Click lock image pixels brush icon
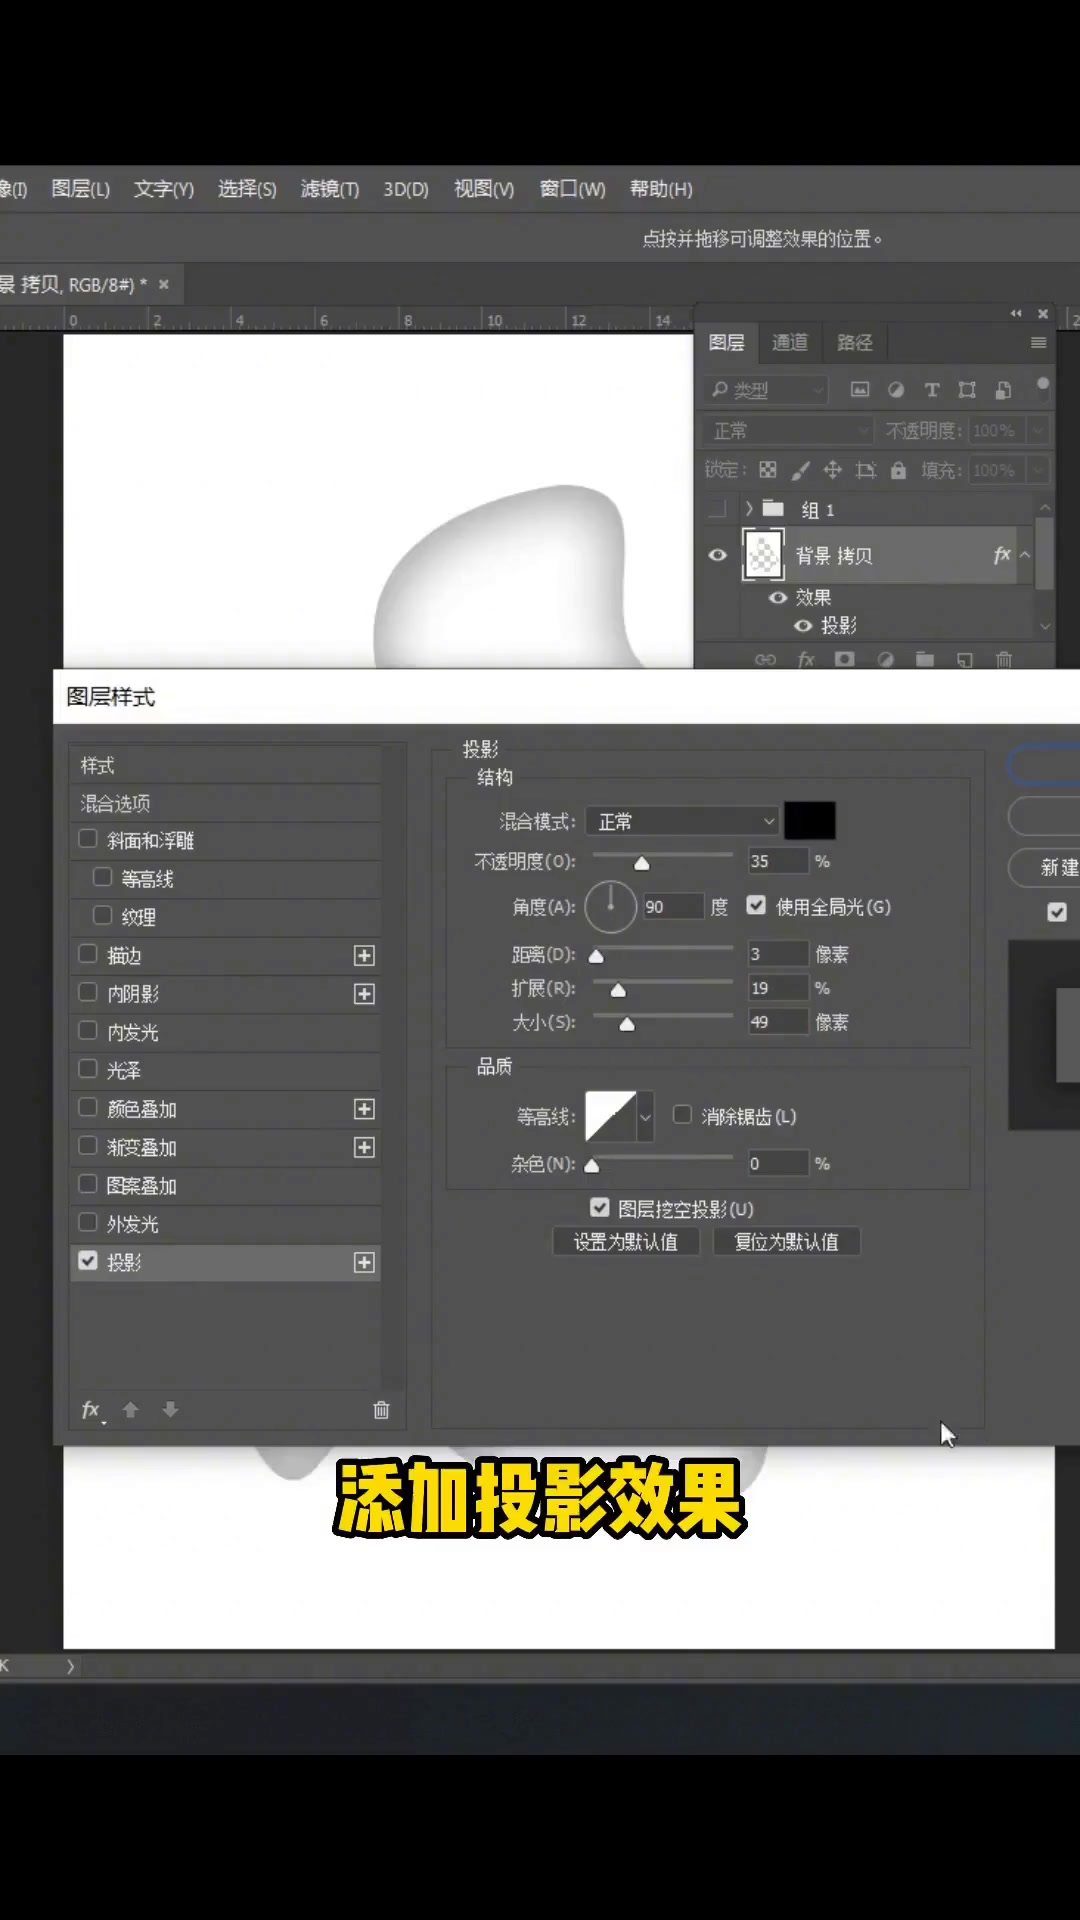Viewport: 1080px width, 1920px height. pos(801,470)
